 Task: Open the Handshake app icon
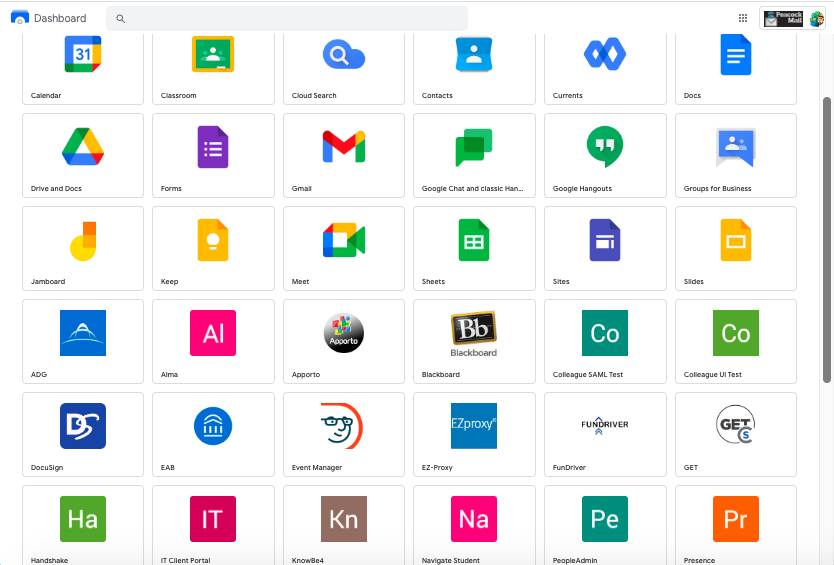click(x=82, y=519)
